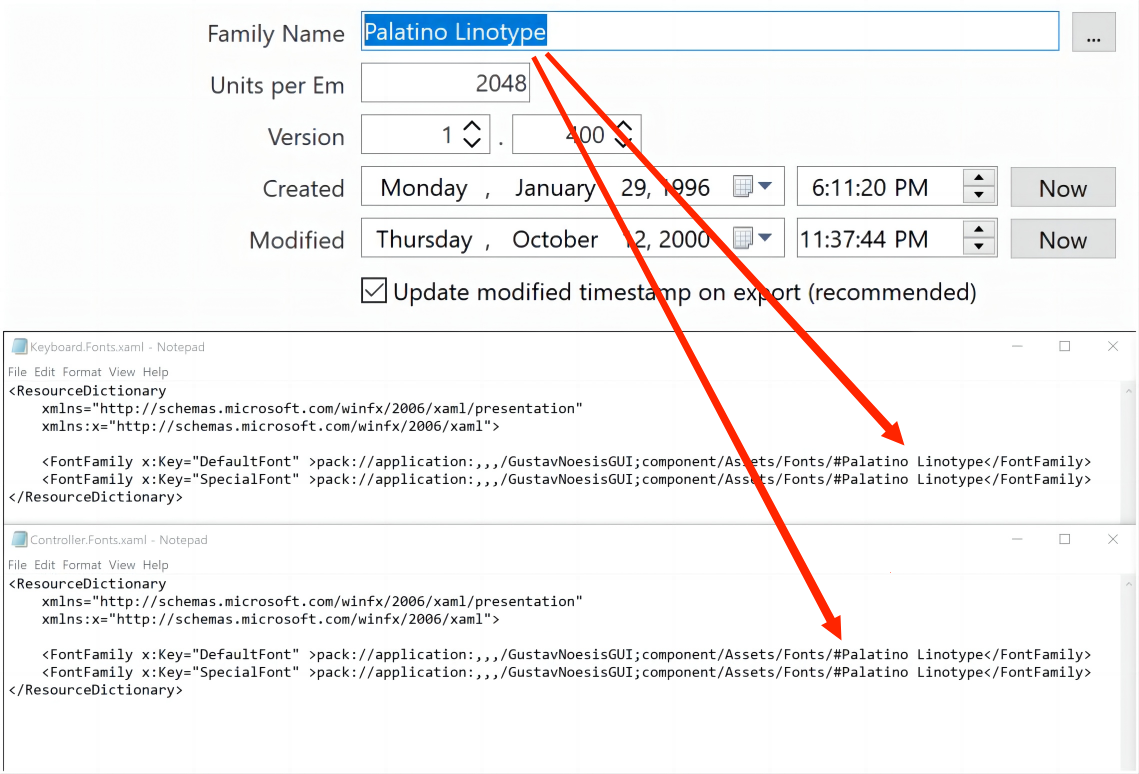This screenshot has height=774, width=1139.
Task: Click DefaultFont line in Keyboard.Fonts.xaml Notepad
Action: 567,462
